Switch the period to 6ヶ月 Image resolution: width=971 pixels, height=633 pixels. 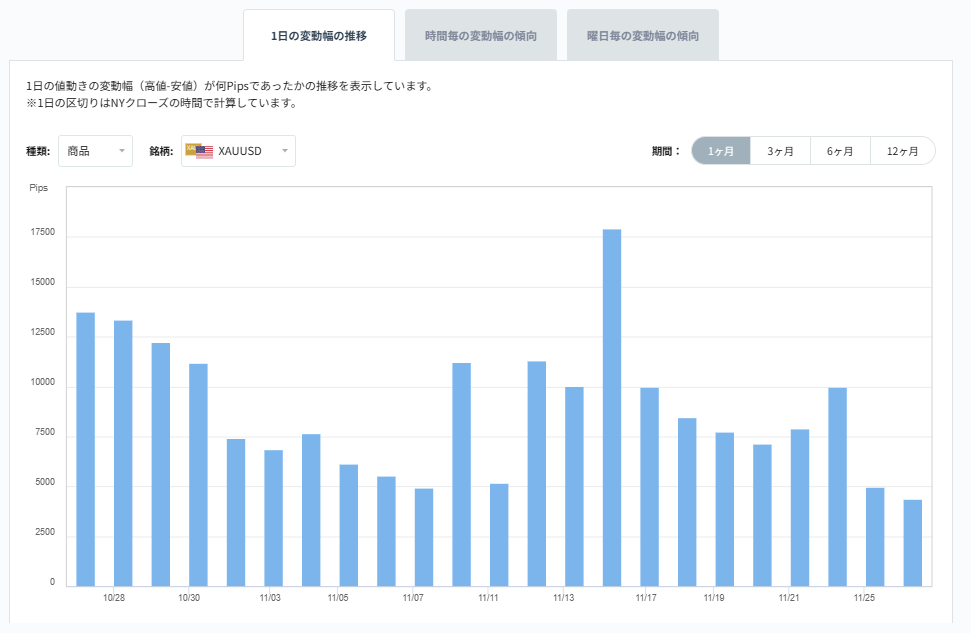pyautogui.click(x=840, y=150)
